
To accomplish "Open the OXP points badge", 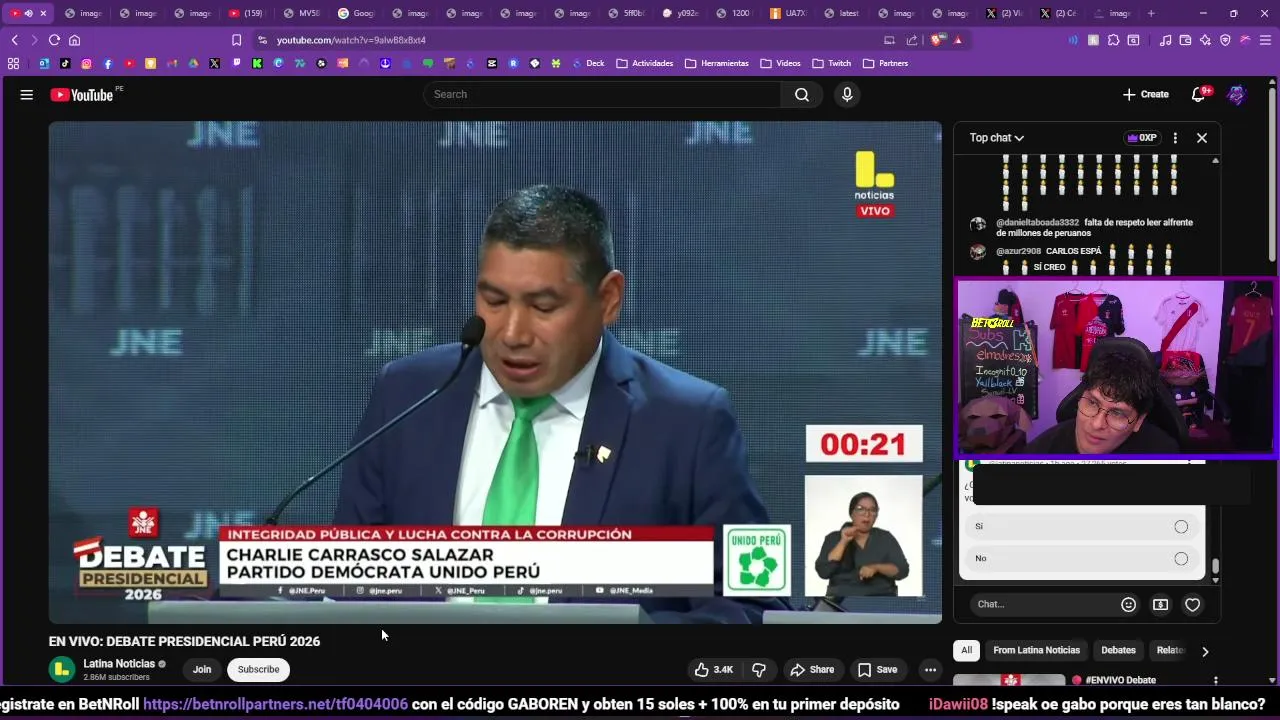I will click(1141, 138).
